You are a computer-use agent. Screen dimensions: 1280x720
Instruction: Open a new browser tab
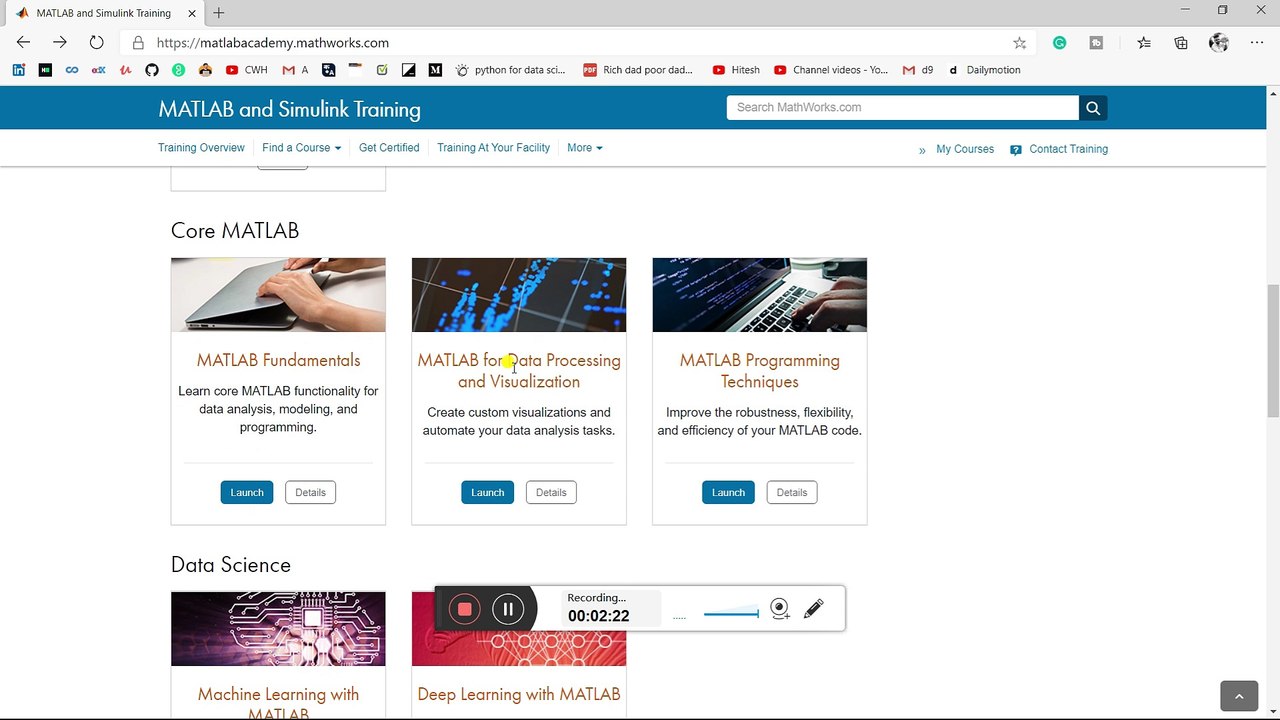tap(218, 13)
